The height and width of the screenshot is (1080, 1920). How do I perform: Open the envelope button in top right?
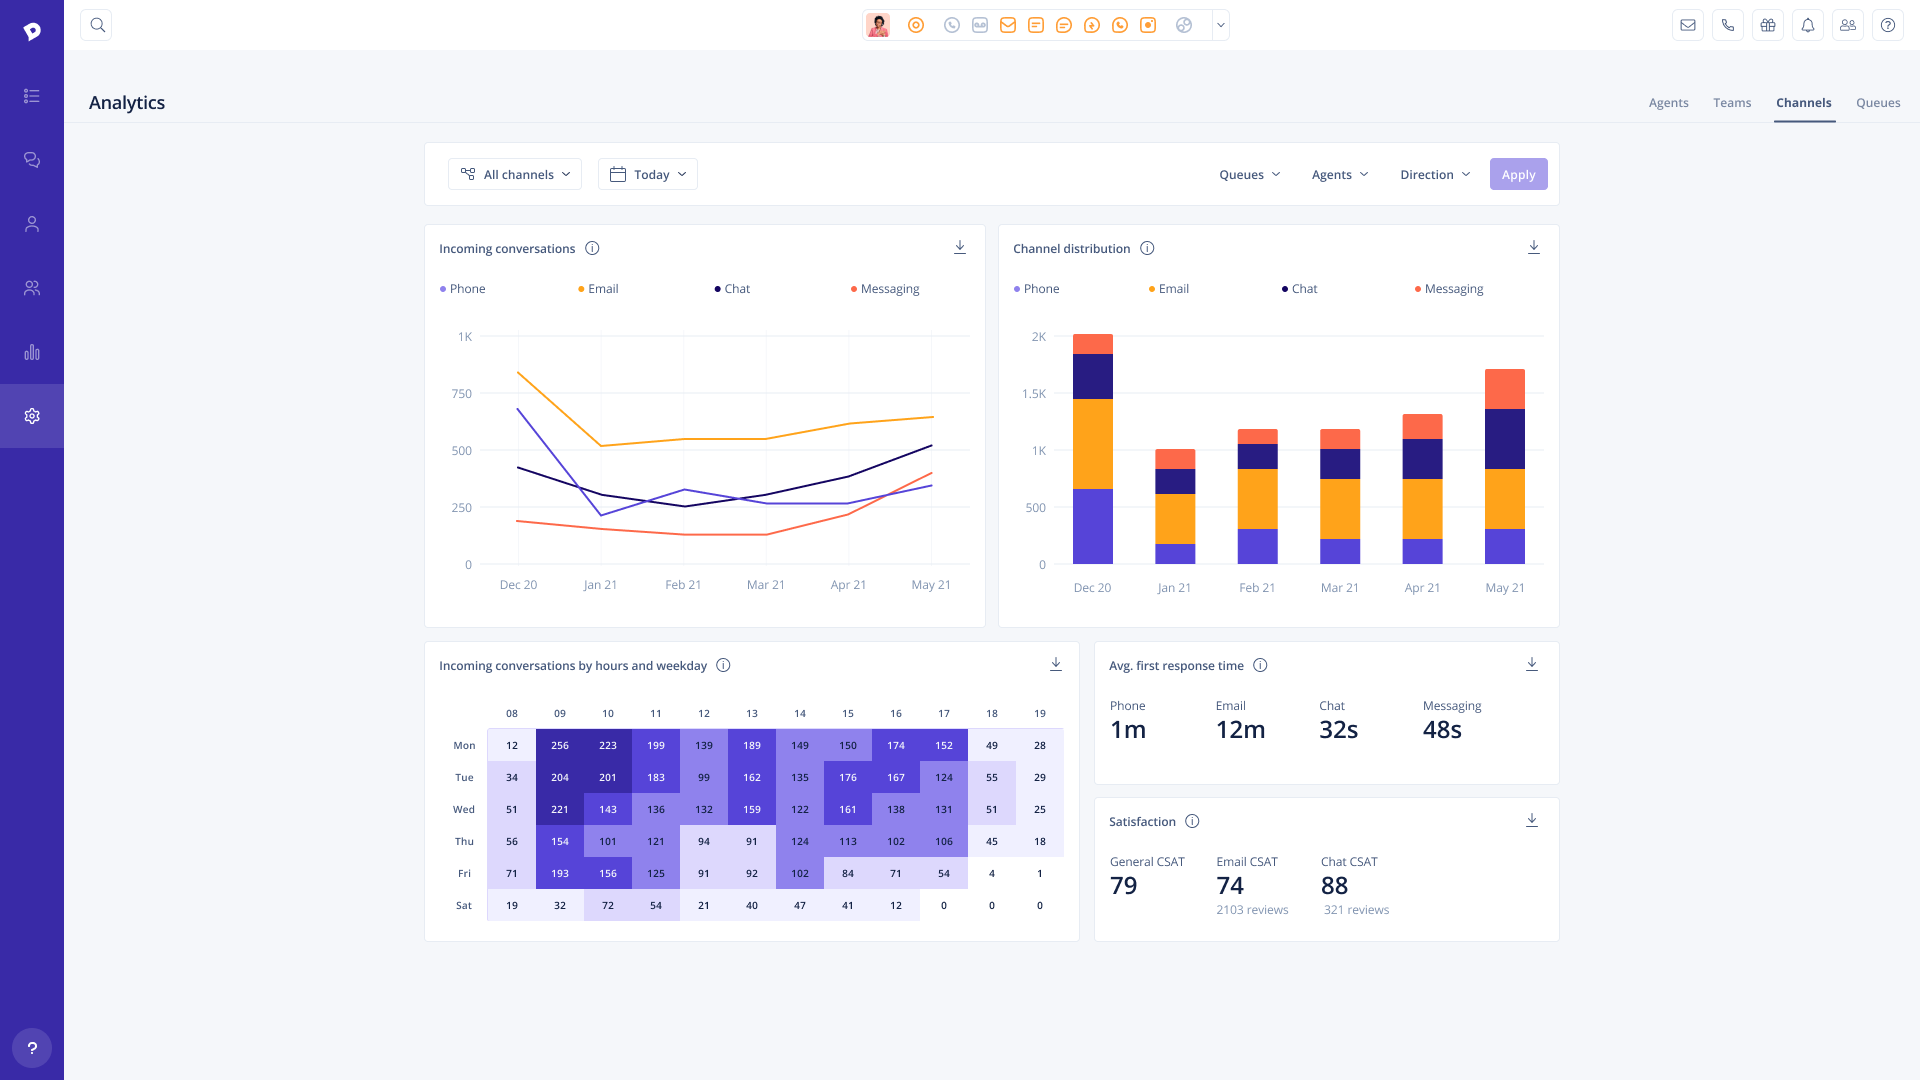click(x=1688, y=25)
